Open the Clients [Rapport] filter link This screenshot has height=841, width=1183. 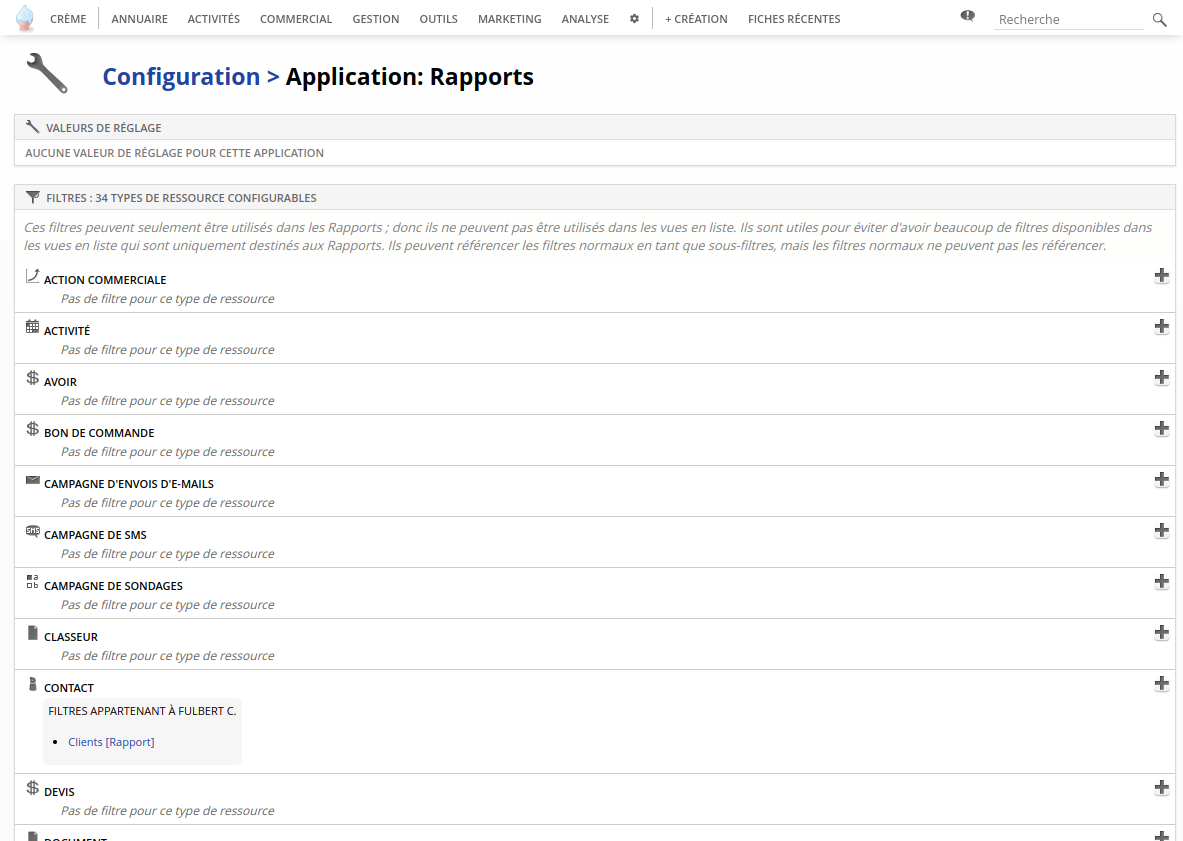[x=111, y=742]
